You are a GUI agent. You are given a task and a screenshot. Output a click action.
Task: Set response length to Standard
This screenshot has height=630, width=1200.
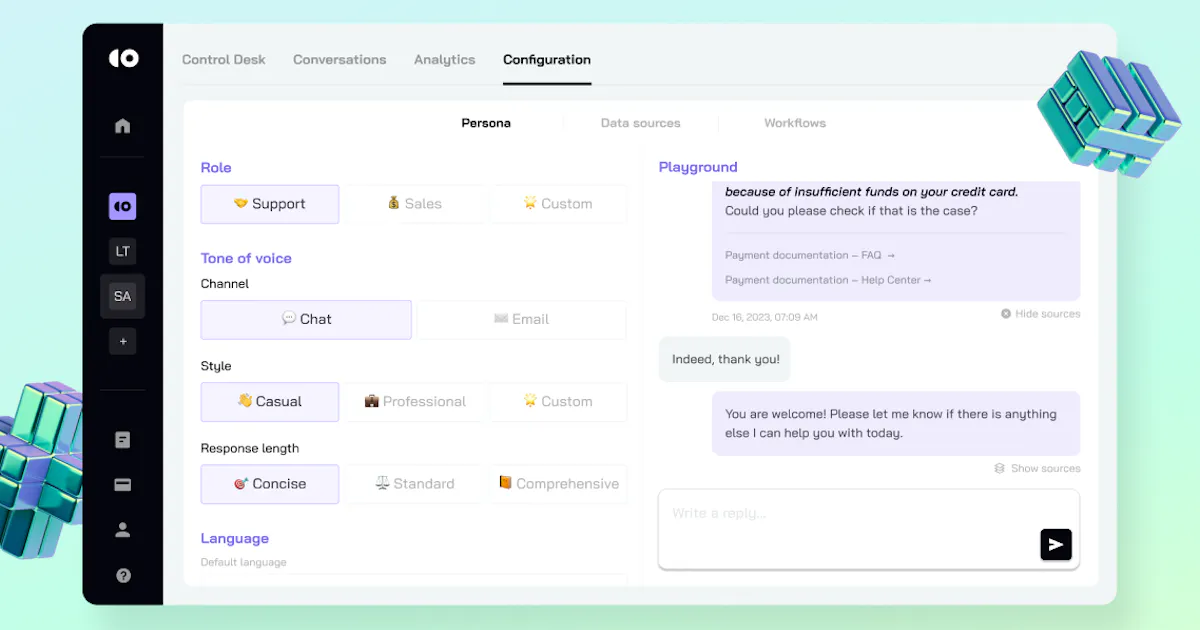point(414,484)
